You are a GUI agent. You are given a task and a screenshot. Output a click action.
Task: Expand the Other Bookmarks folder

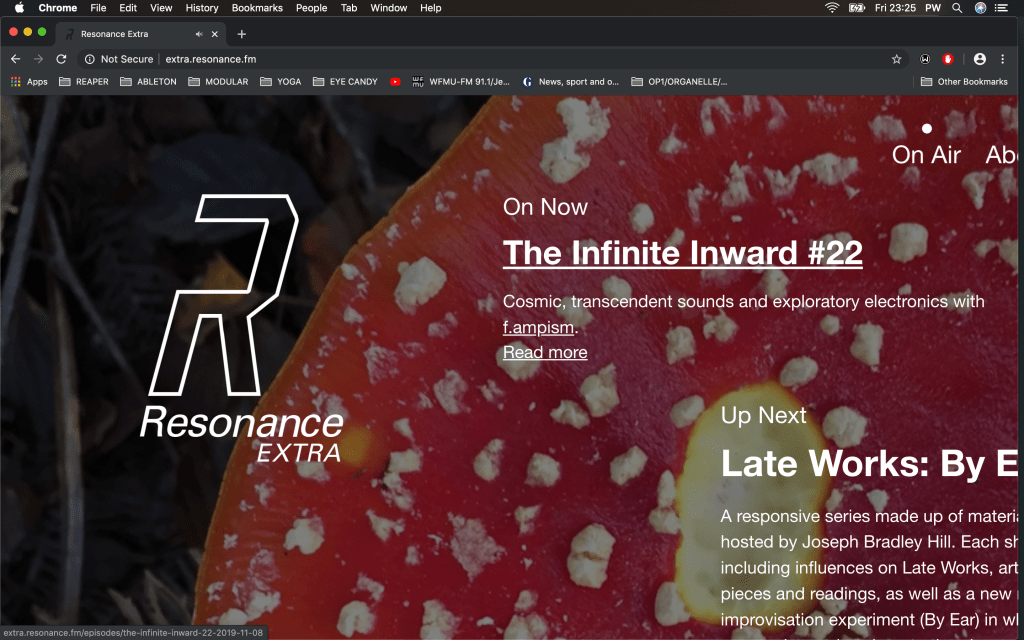pos(964,82)
